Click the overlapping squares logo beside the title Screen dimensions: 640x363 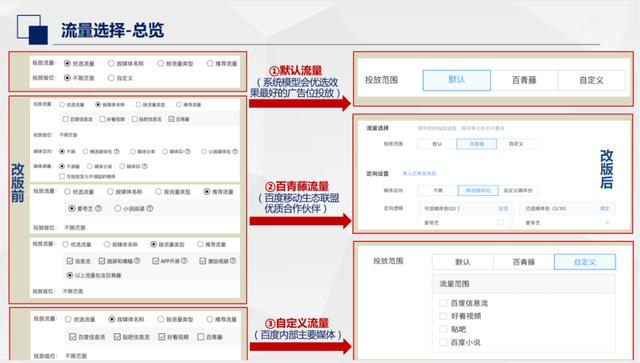[x=32, y=29]
